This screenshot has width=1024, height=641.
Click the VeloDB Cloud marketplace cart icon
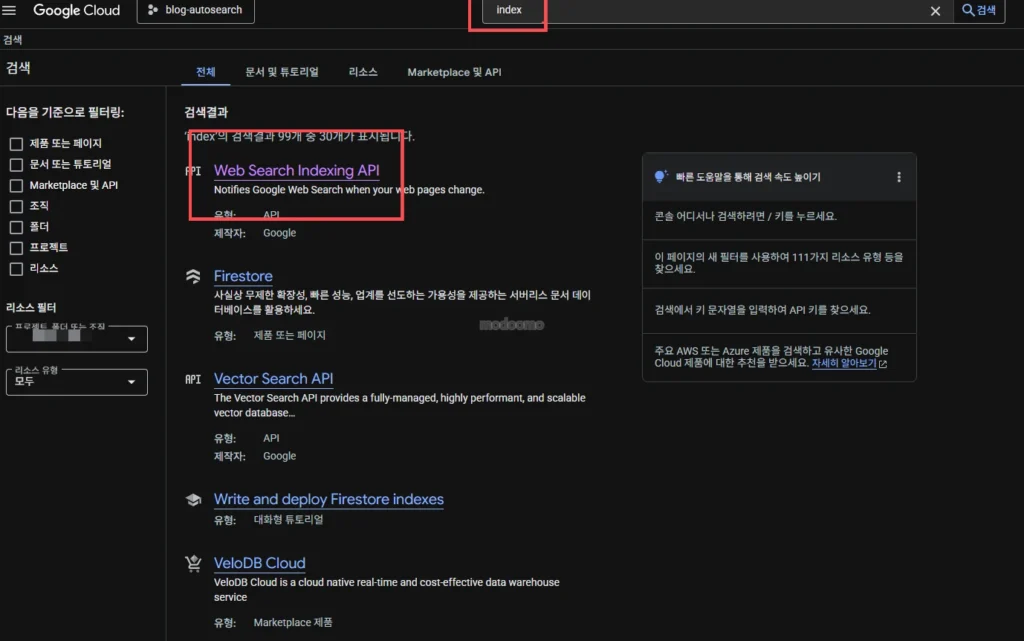(193, 564)
